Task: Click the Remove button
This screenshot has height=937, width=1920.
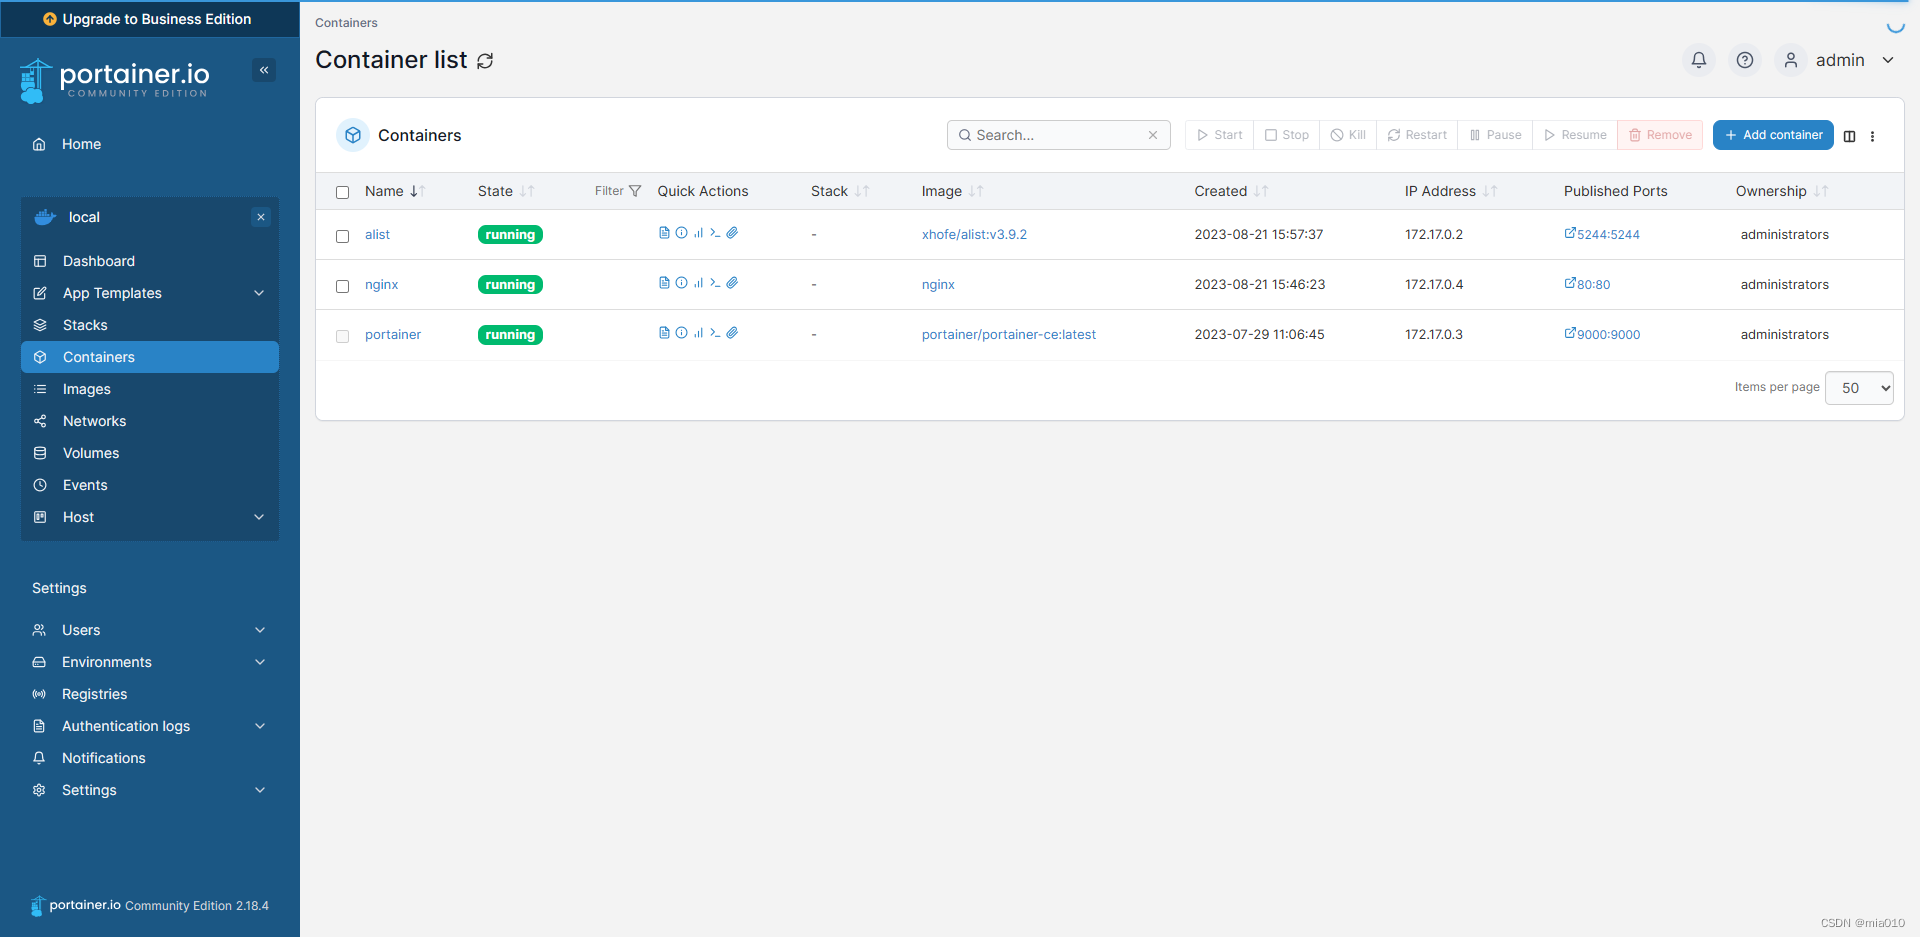Action: [x=1660, y=135]
